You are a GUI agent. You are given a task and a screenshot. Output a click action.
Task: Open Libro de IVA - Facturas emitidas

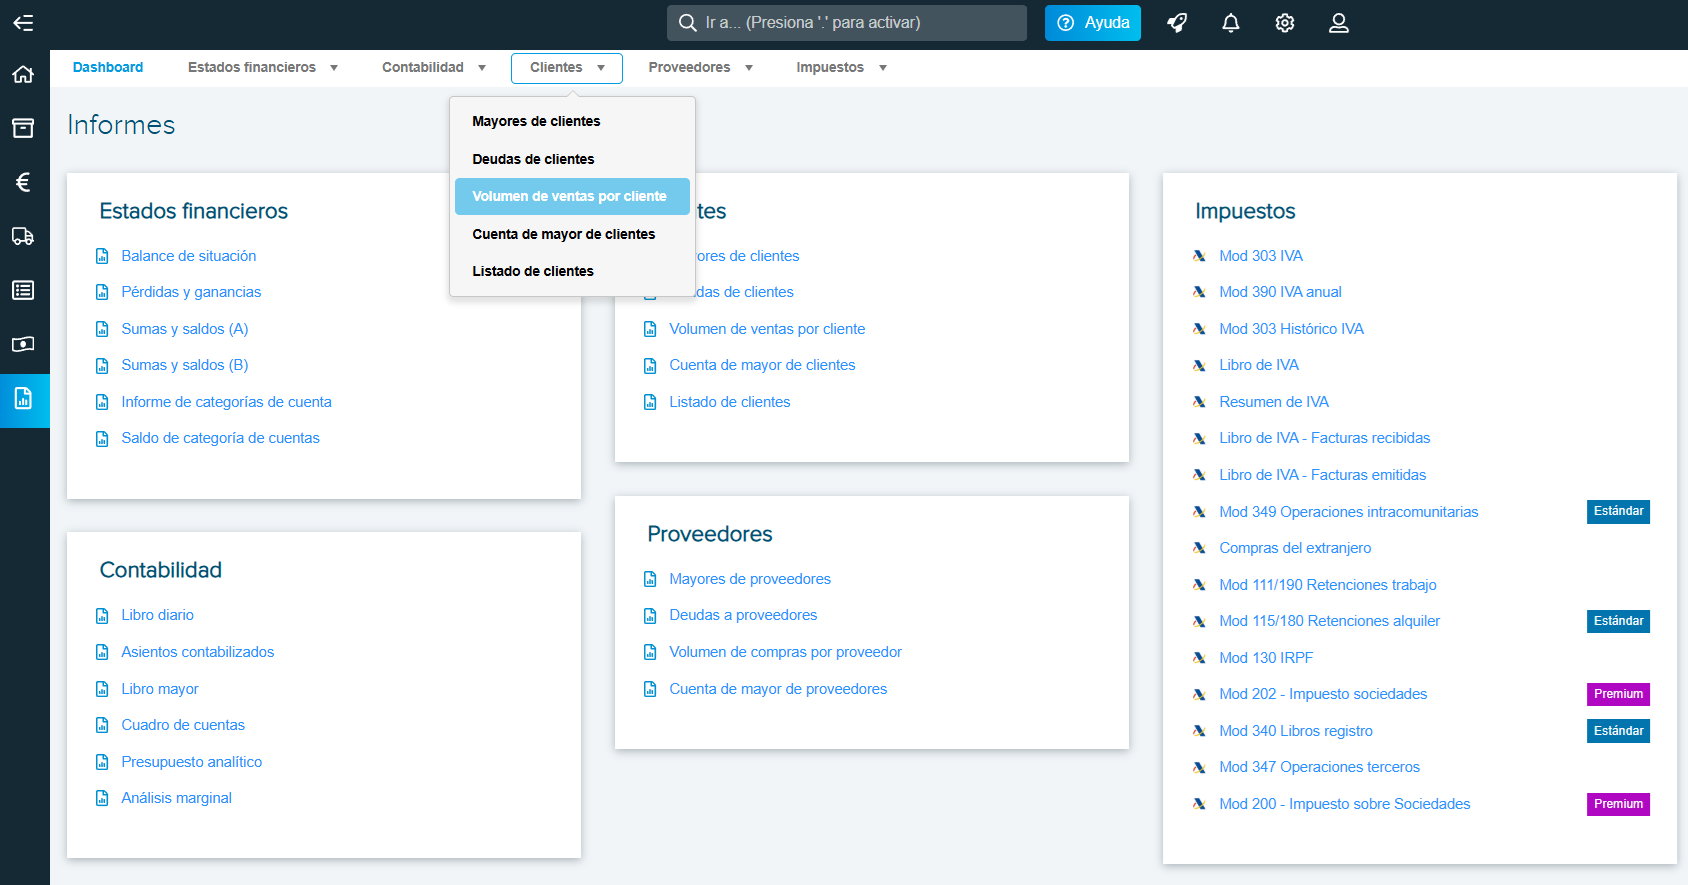pyautogui.click(x=1322, y=475)
